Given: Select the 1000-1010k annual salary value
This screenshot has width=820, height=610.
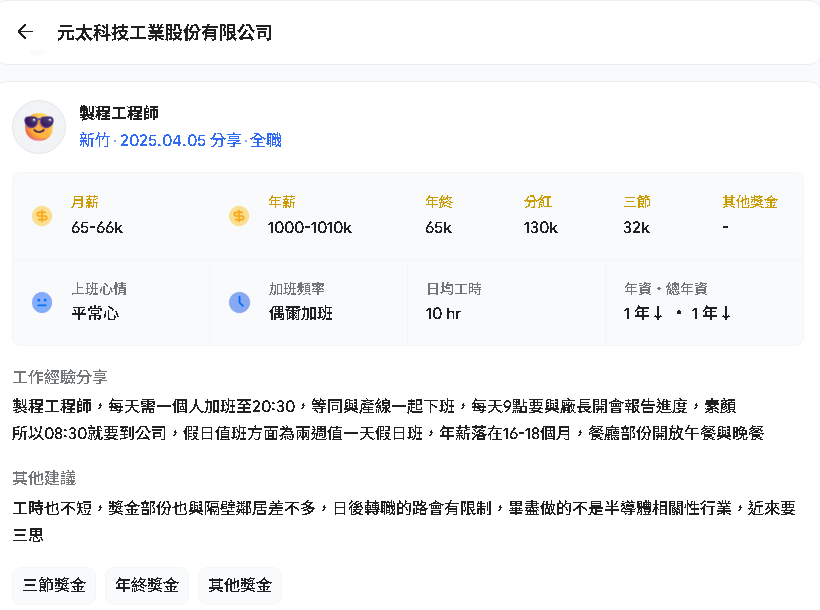Looking at the screenshot, I should pos(310,228).
